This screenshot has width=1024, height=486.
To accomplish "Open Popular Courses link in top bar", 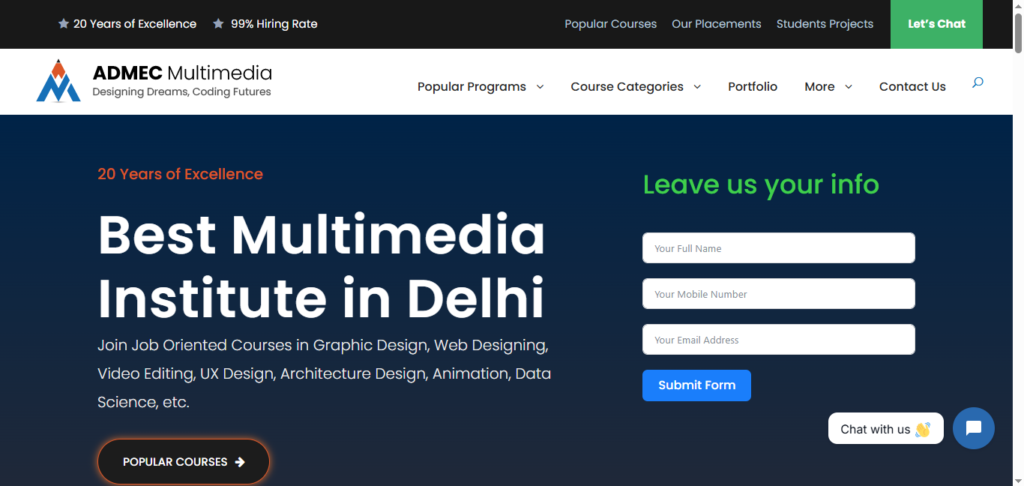I will 611,24.
